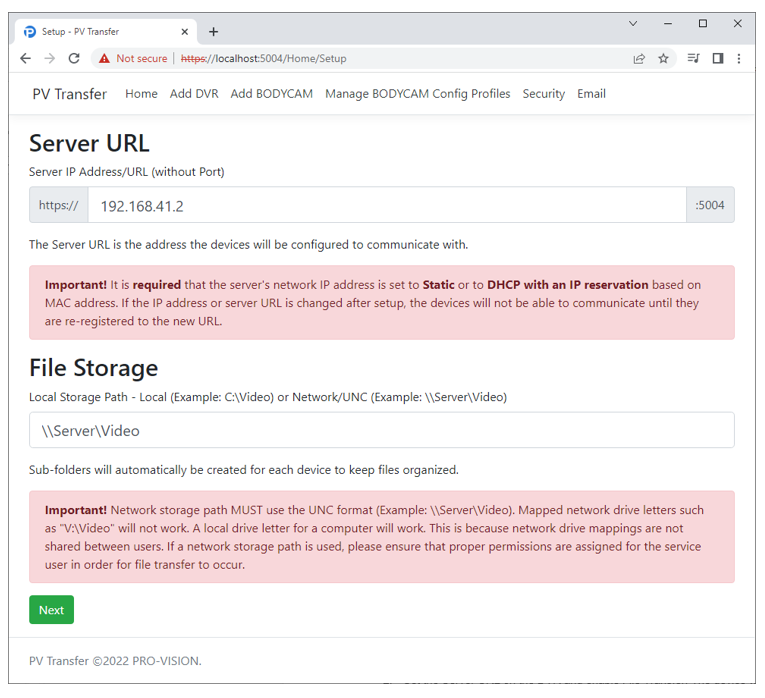This screenshot has height=698, width=765.
Task: Click the Not secure label
Action: (x=141, y=59)
